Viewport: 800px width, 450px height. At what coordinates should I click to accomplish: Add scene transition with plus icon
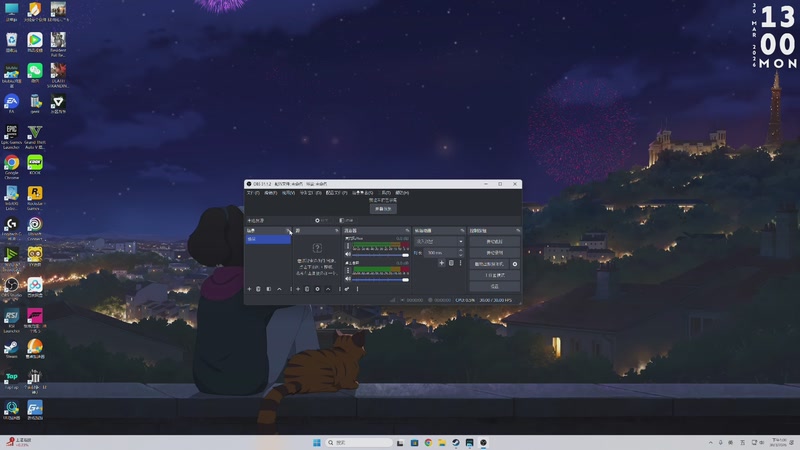442,263
